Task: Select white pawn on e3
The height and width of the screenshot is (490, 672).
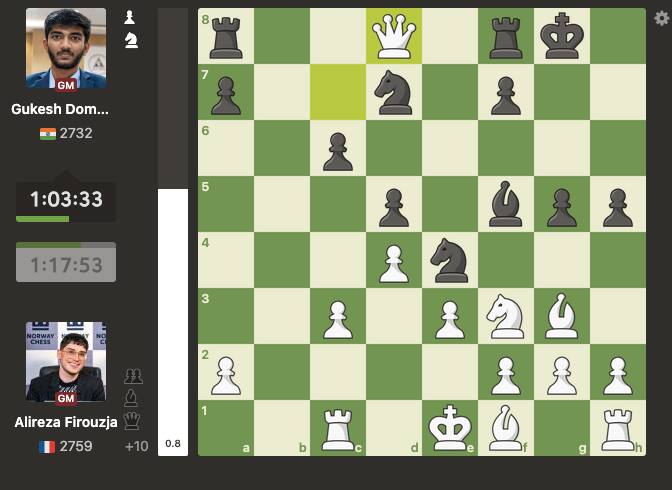Action: [450, 319]
